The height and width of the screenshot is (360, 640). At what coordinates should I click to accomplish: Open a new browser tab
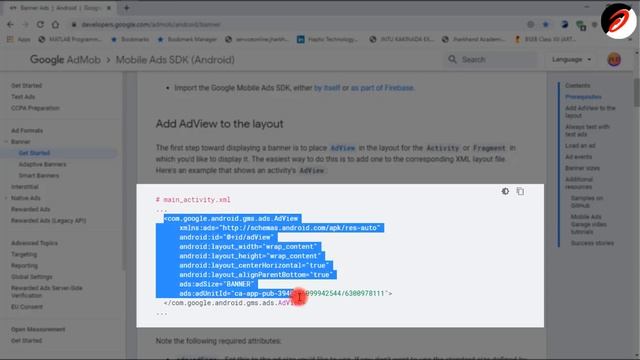coord(127,8)
